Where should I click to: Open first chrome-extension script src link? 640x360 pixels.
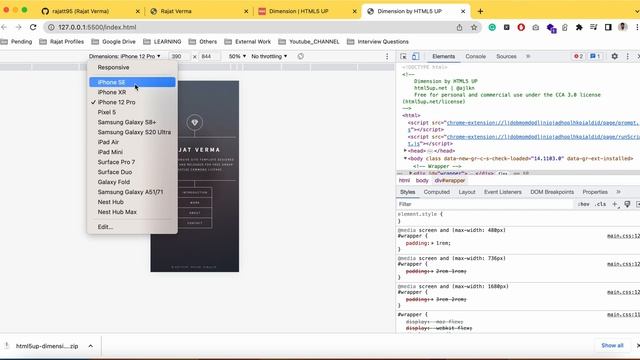pyautogui.click(x=543, y=122)
